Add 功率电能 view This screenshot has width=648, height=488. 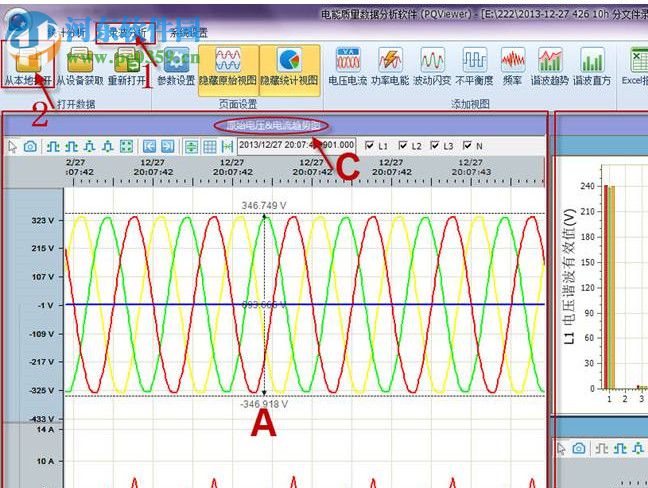(390, 66)
